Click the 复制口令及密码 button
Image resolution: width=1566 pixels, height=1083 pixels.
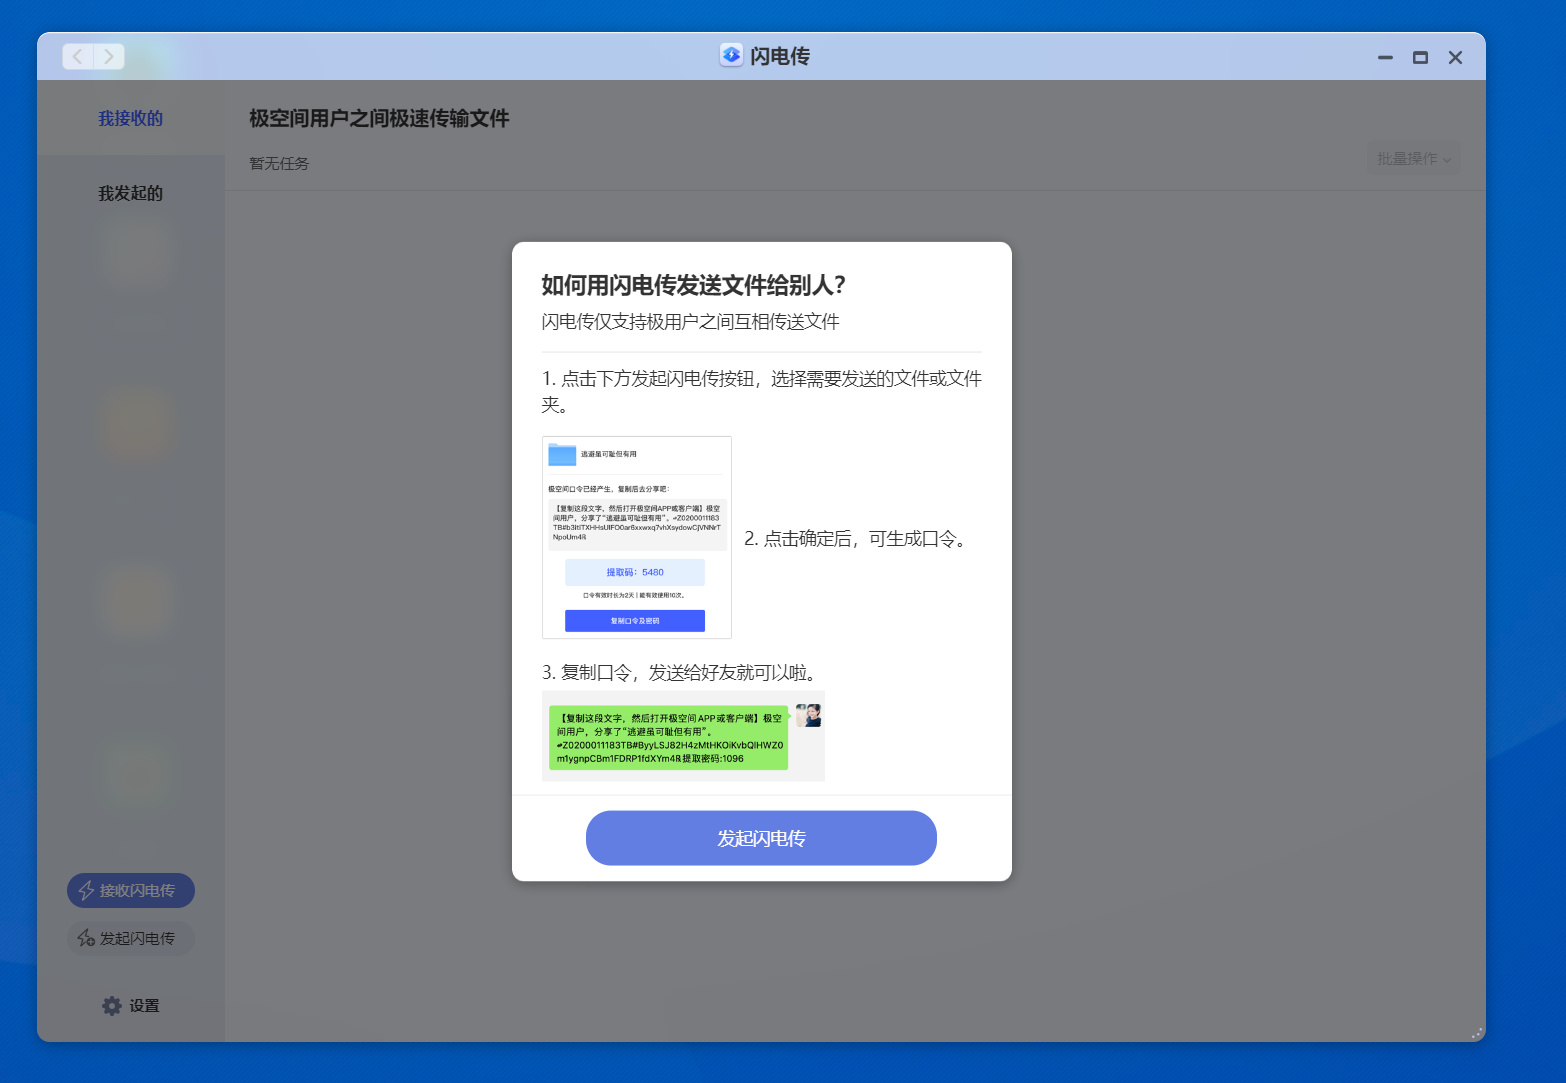[x=635, y=620]
